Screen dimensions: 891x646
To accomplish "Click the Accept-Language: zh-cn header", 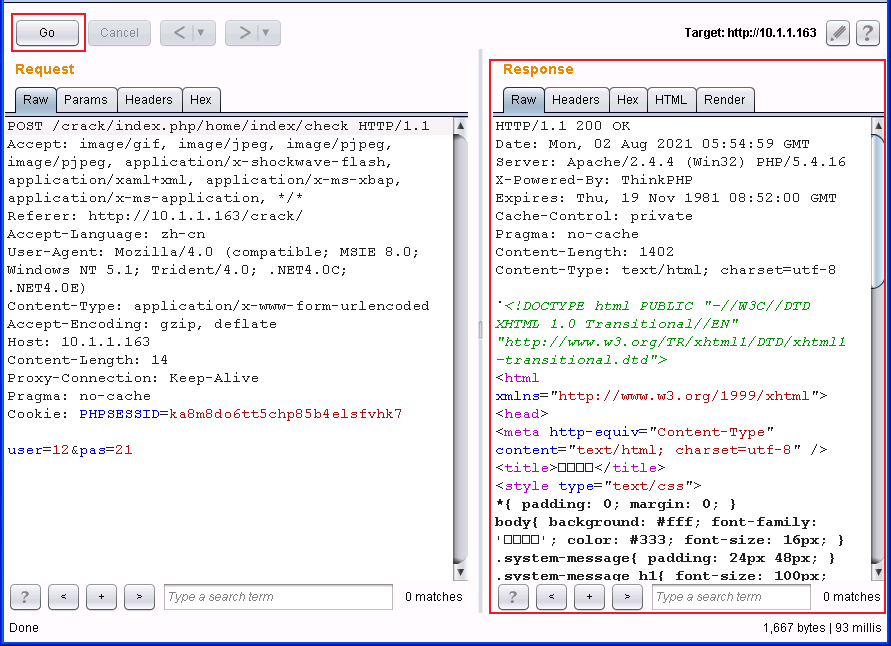I will click(106, 234).
